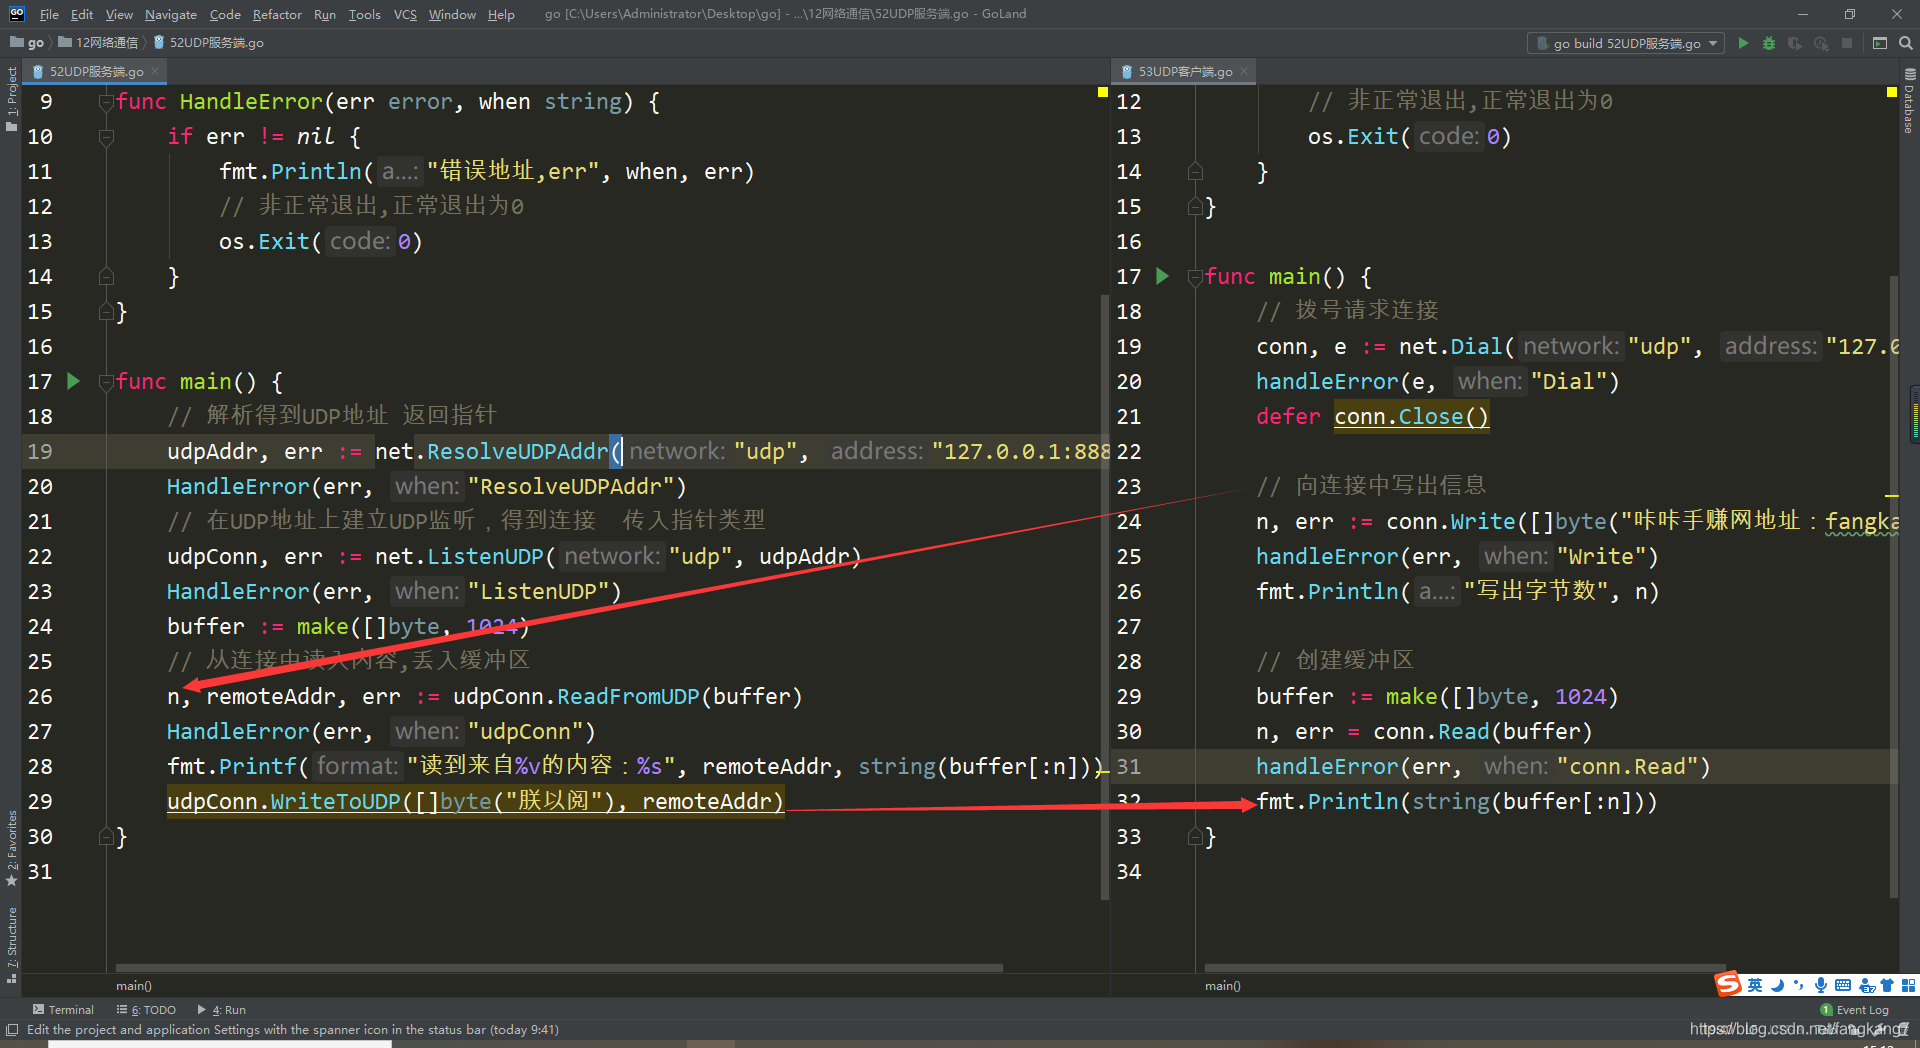Open the VCS menu
The image size is (1920, 1048).
pyautogui.click(x=405, y=14)
